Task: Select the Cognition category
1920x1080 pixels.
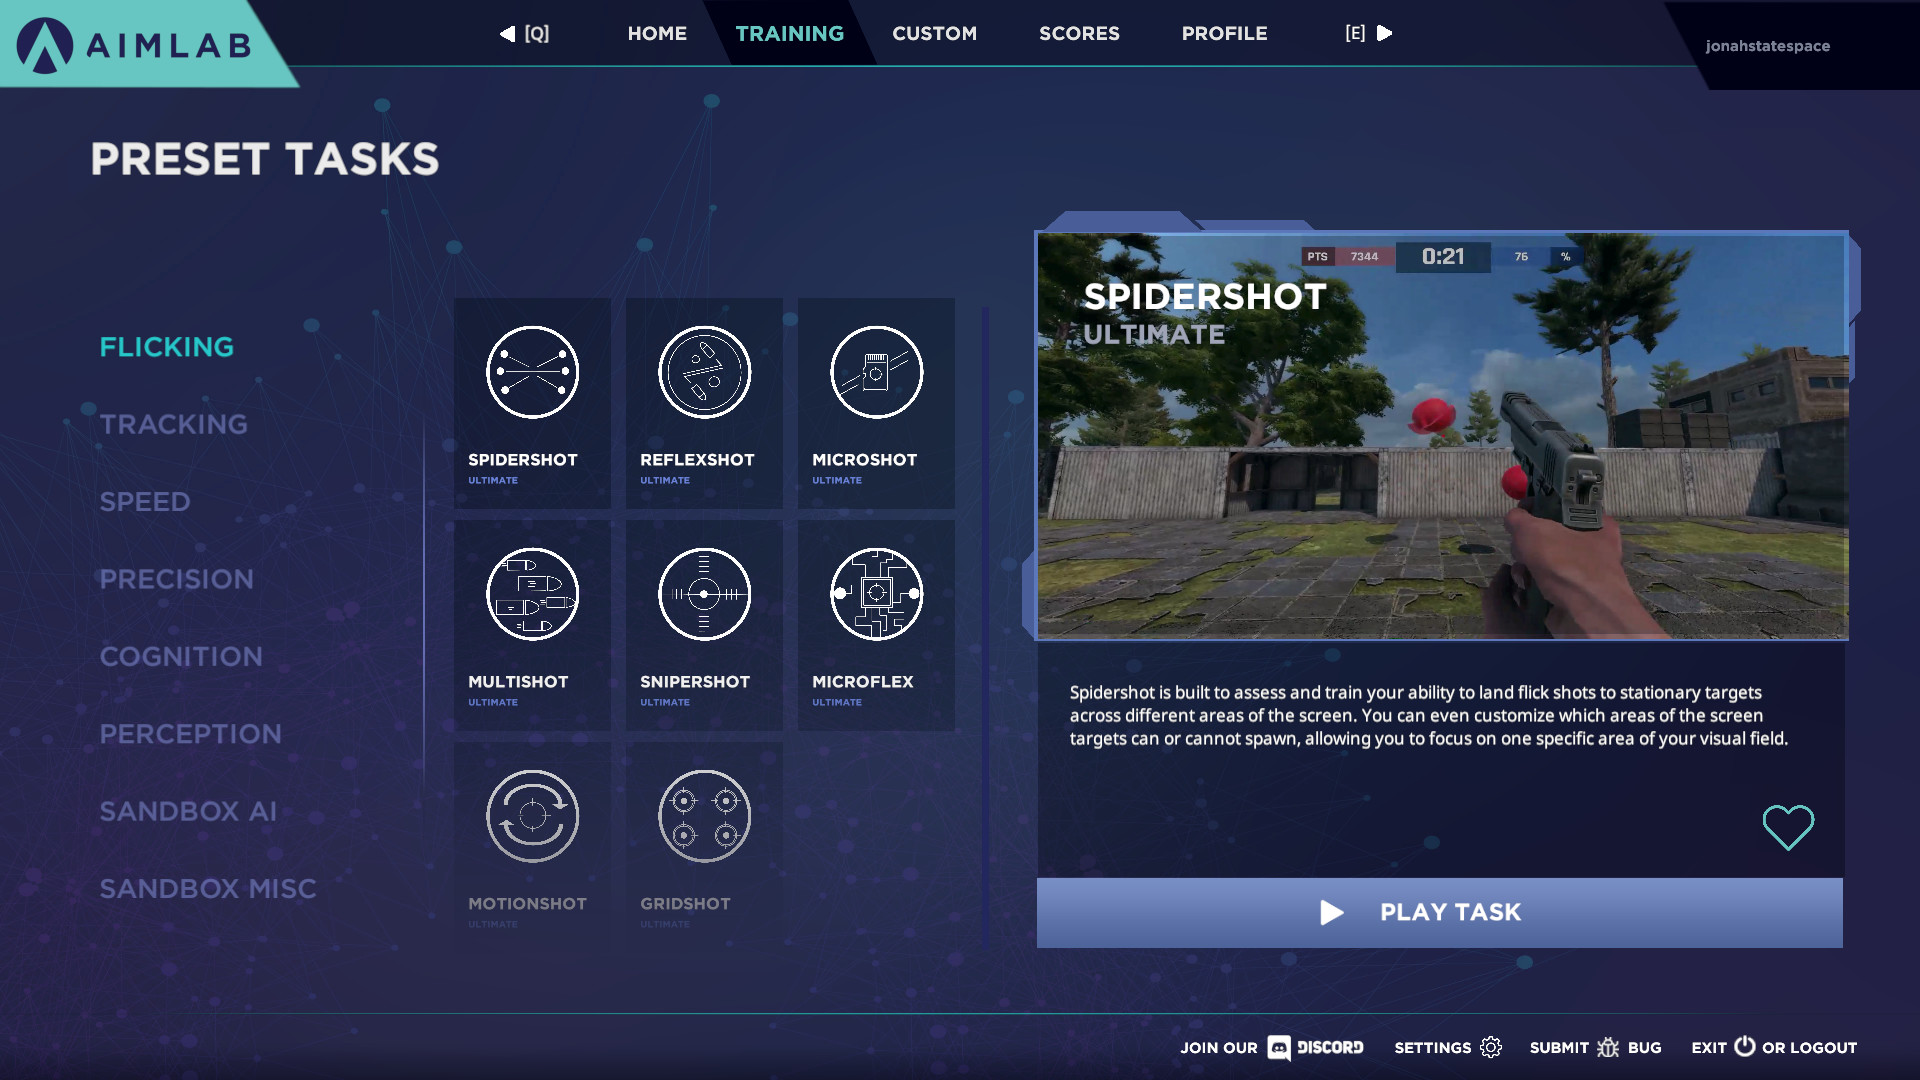Action: pos(181,657)
